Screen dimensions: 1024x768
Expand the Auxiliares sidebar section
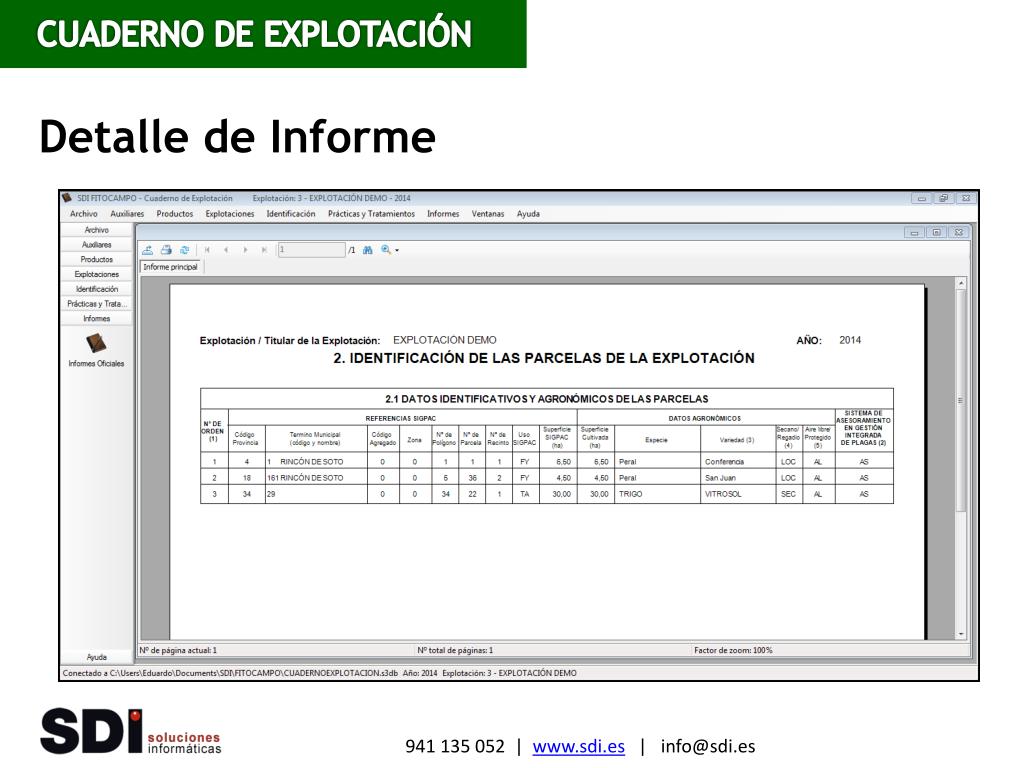pos(97,245)
